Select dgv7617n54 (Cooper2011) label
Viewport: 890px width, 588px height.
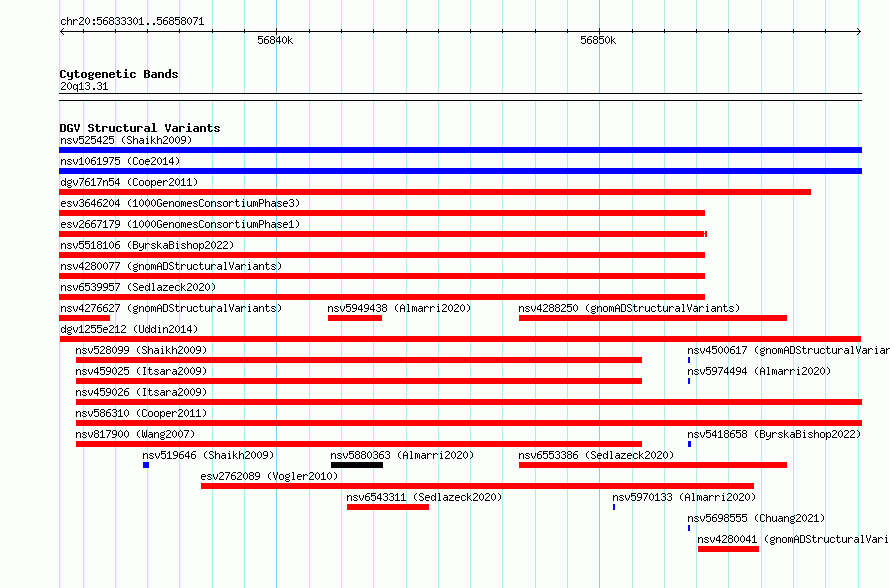click(x=129, y=182)
